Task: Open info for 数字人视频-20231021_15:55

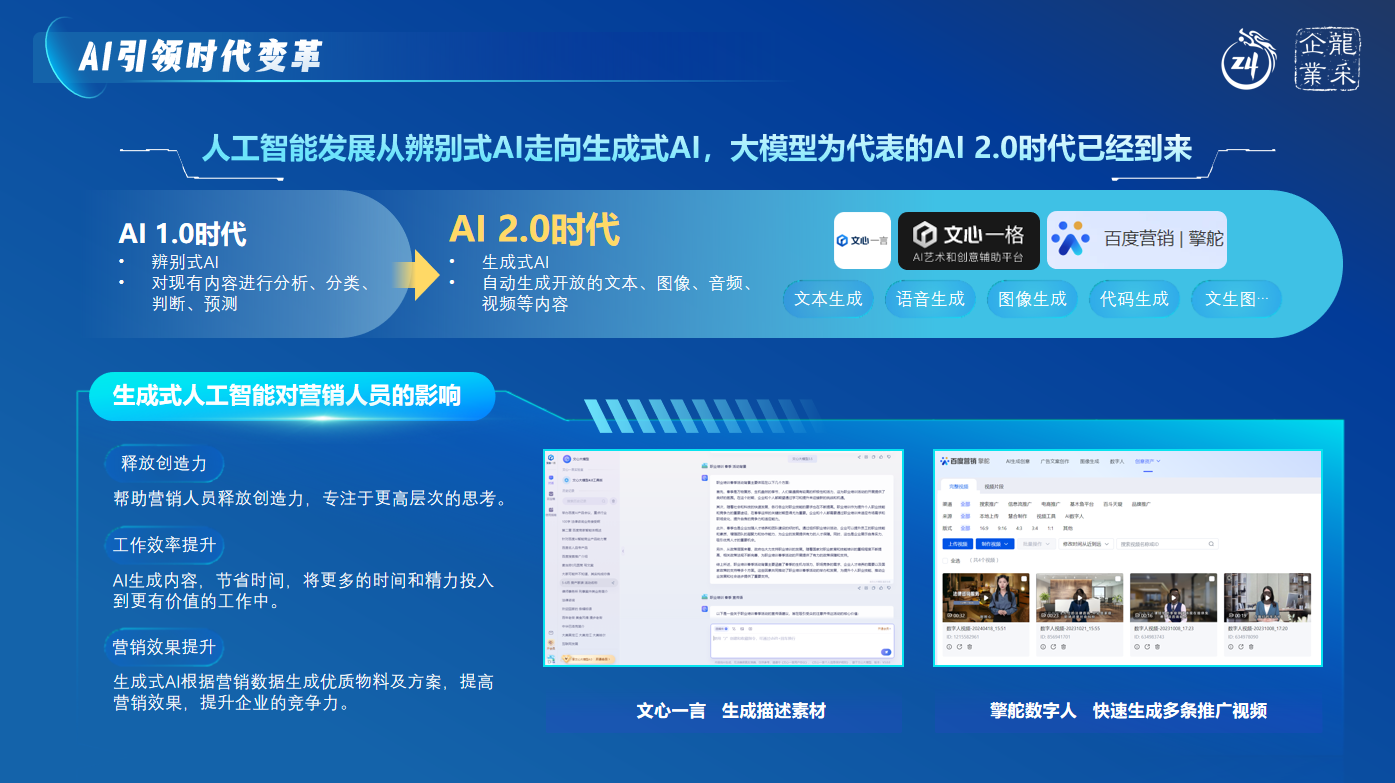Action: click(1043, 647)
